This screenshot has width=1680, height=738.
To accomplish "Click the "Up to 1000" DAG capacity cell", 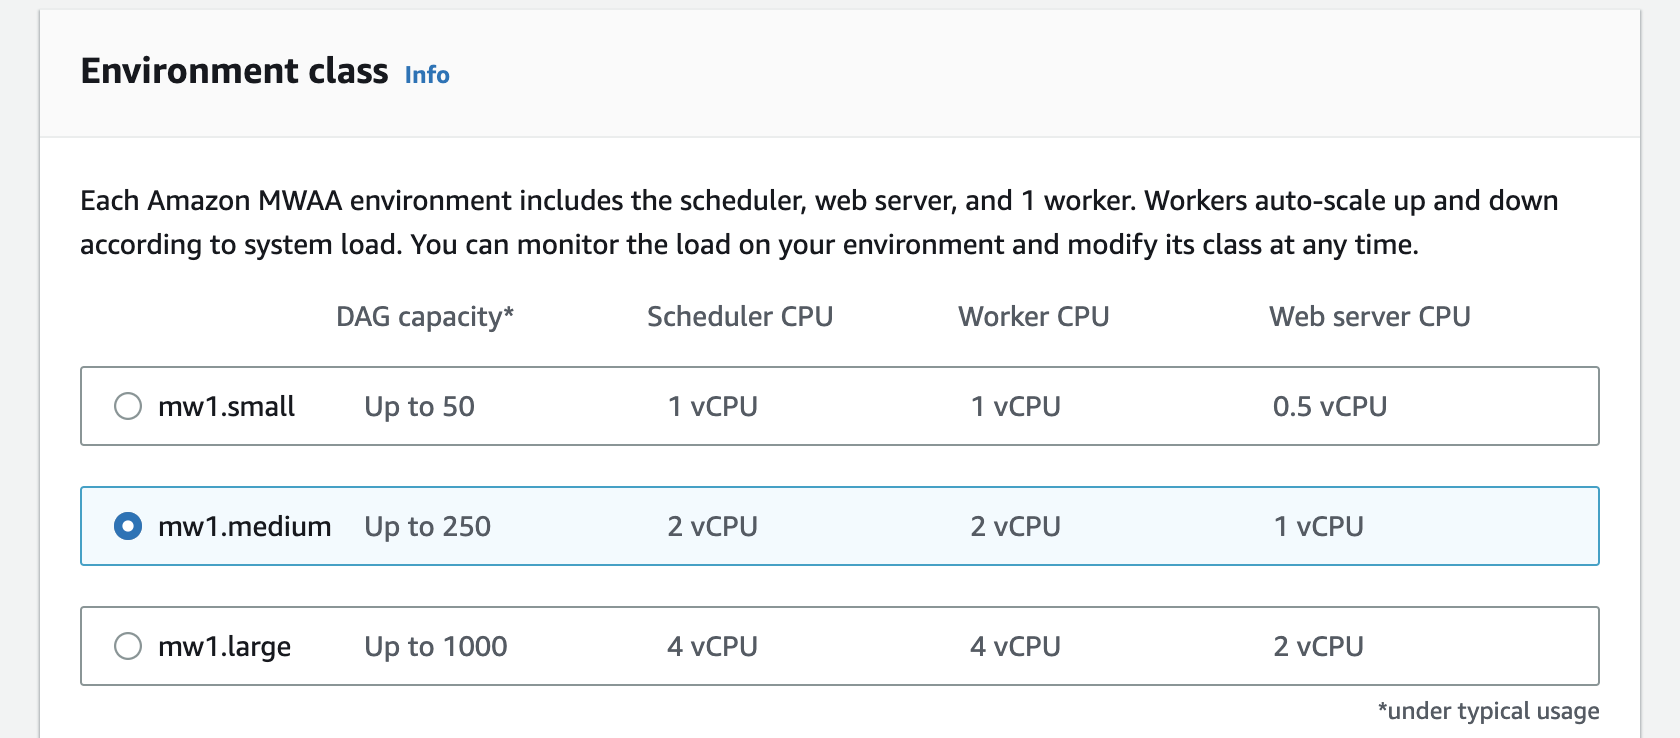I will [435, 646].
